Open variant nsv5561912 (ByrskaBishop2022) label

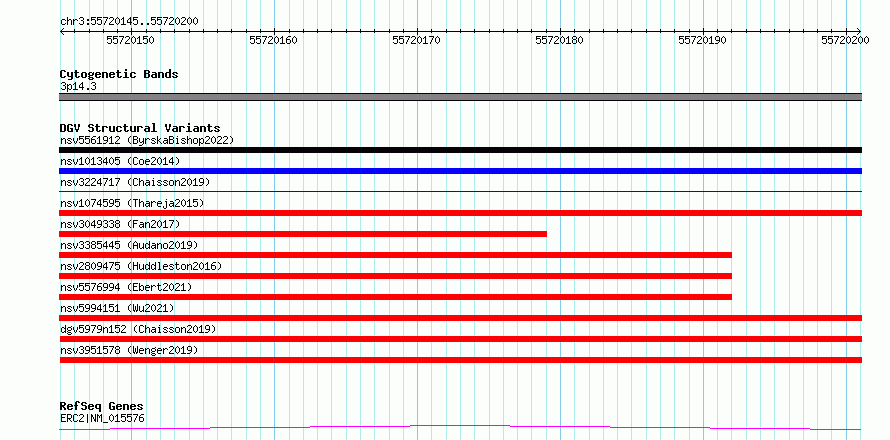point(146,140)
